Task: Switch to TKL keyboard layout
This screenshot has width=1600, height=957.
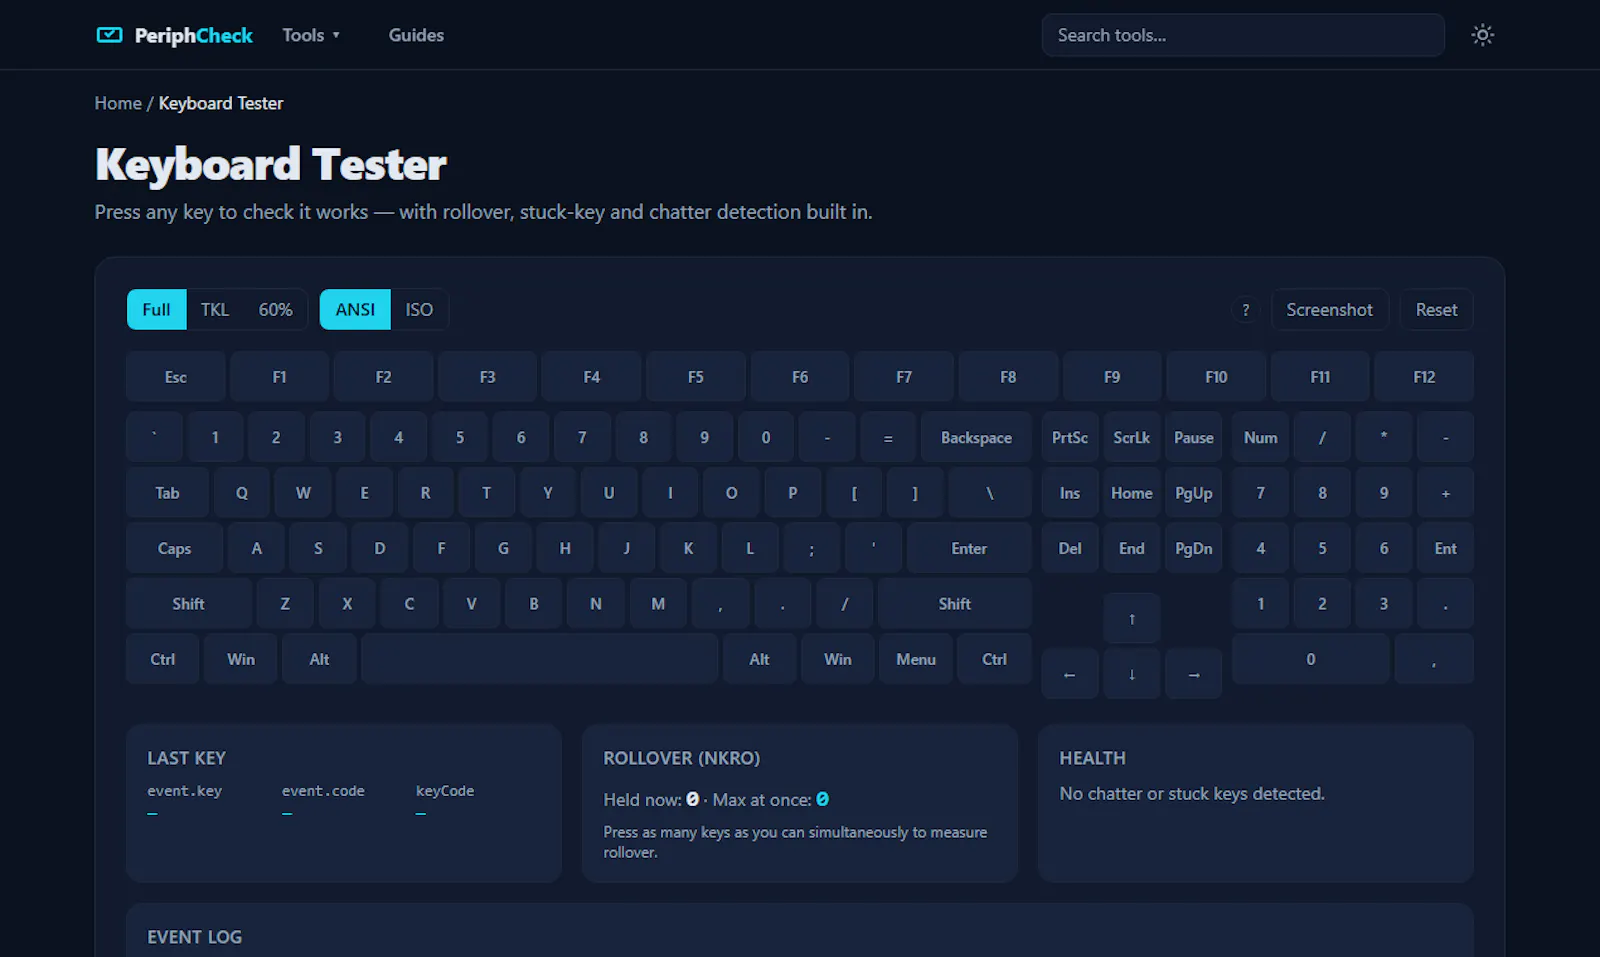Action: [215, 310]
